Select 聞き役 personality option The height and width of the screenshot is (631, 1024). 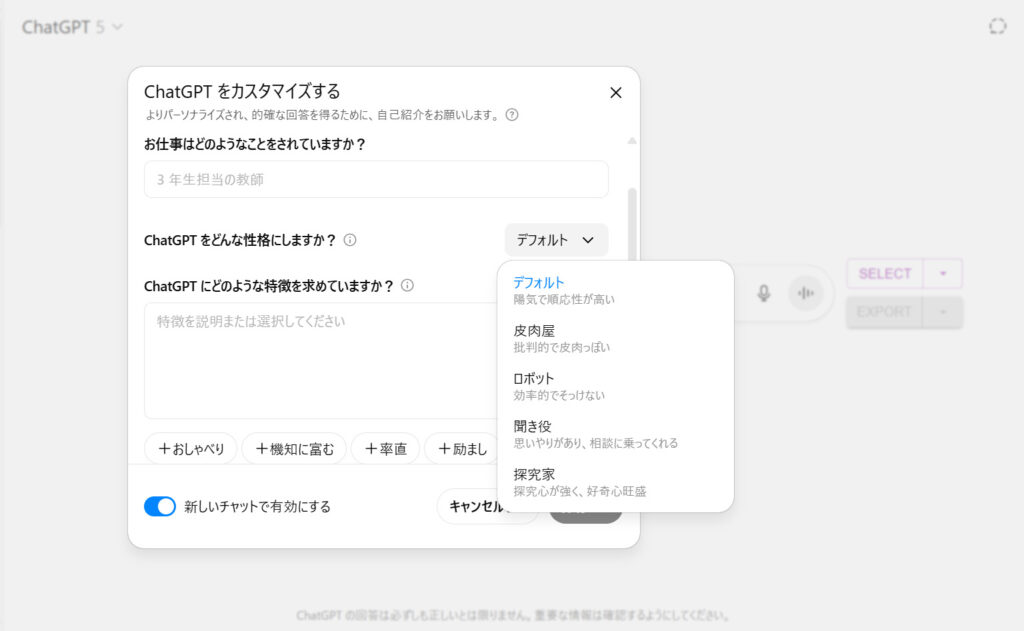(x=615, y=434)
